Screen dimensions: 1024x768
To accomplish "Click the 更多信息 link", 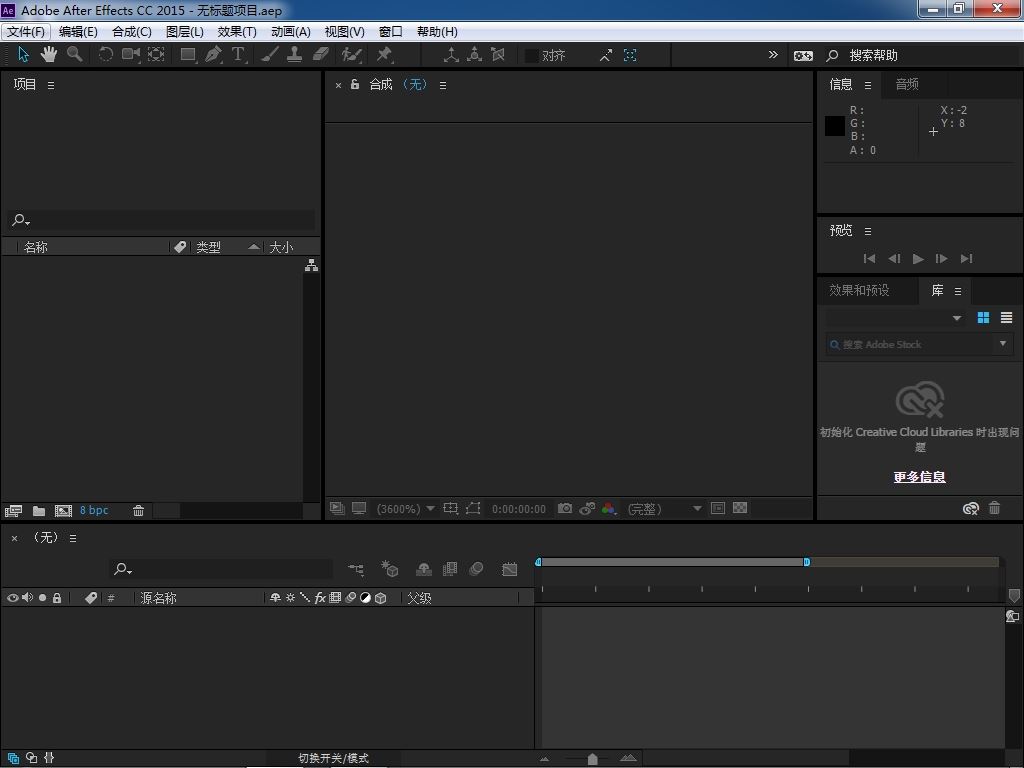I will (x=920, y=477).
